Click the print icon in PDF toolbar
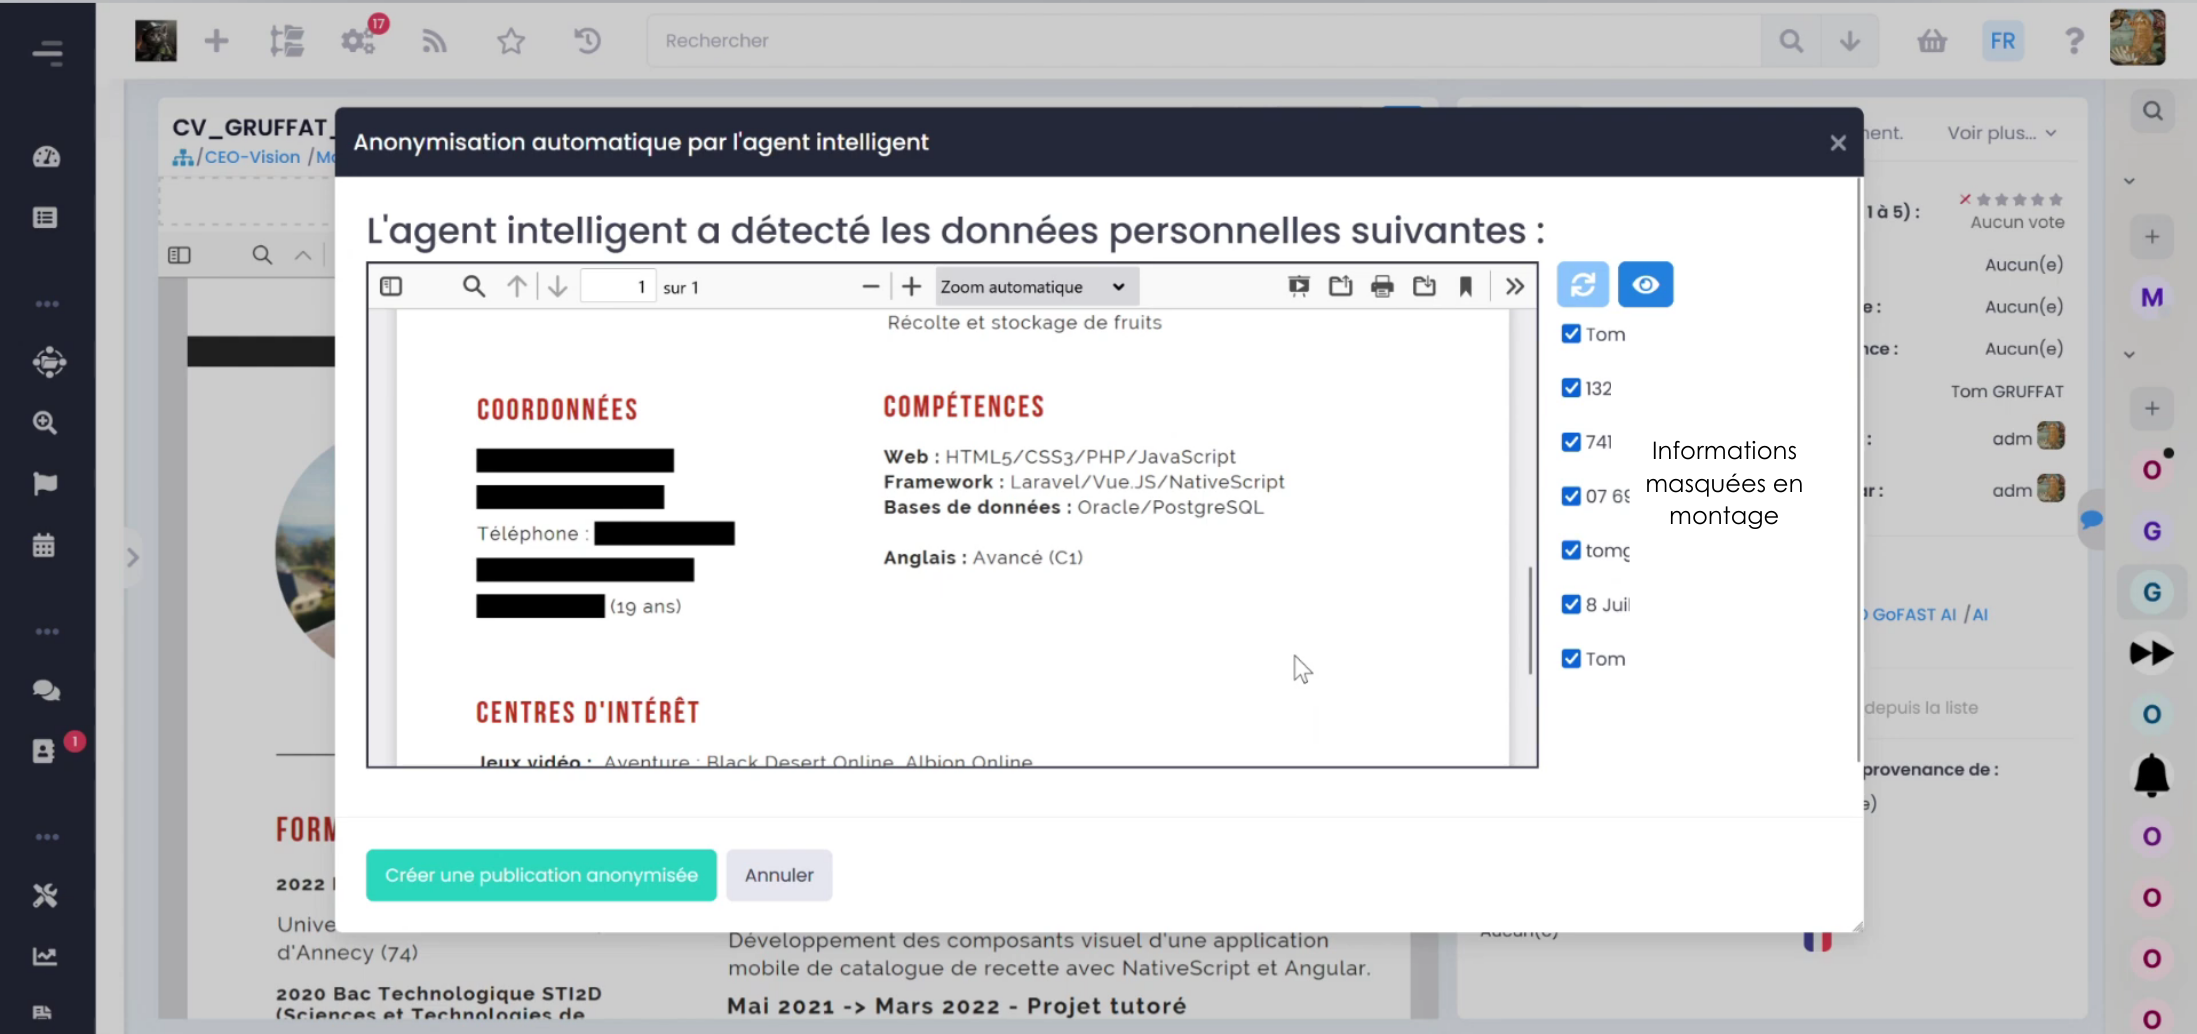Image resolution: width=2197 pixels, height=1034 pixels. pyautogui.click(x=1383, y=285)
